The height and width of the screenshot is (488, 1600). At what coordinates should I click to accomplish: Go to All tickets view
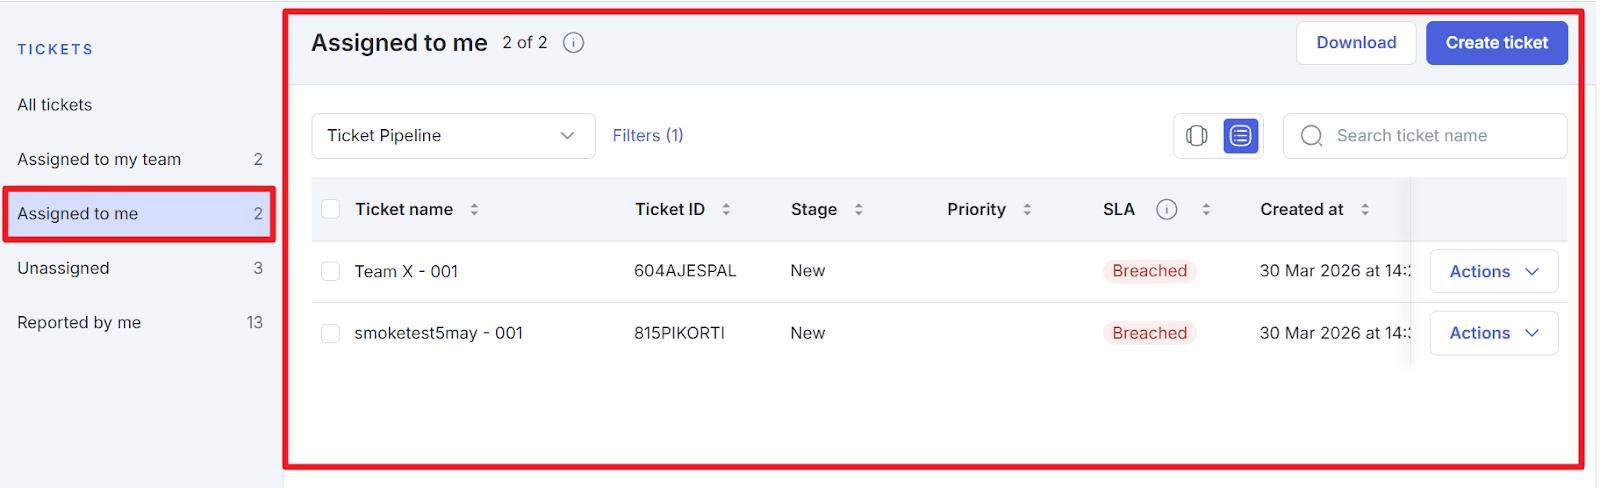pos(55,105)
